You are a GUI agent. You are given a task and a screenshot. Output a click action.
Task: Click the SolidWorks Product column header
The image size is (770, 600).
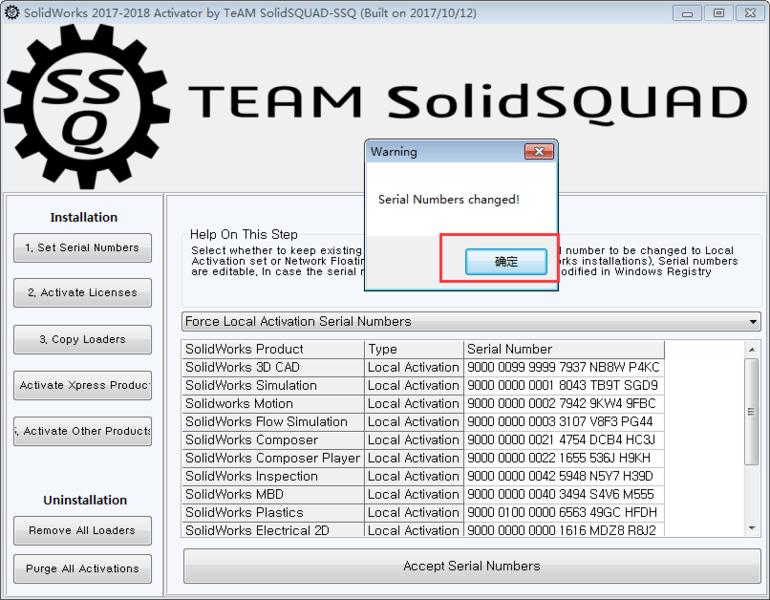pos(273,349)
